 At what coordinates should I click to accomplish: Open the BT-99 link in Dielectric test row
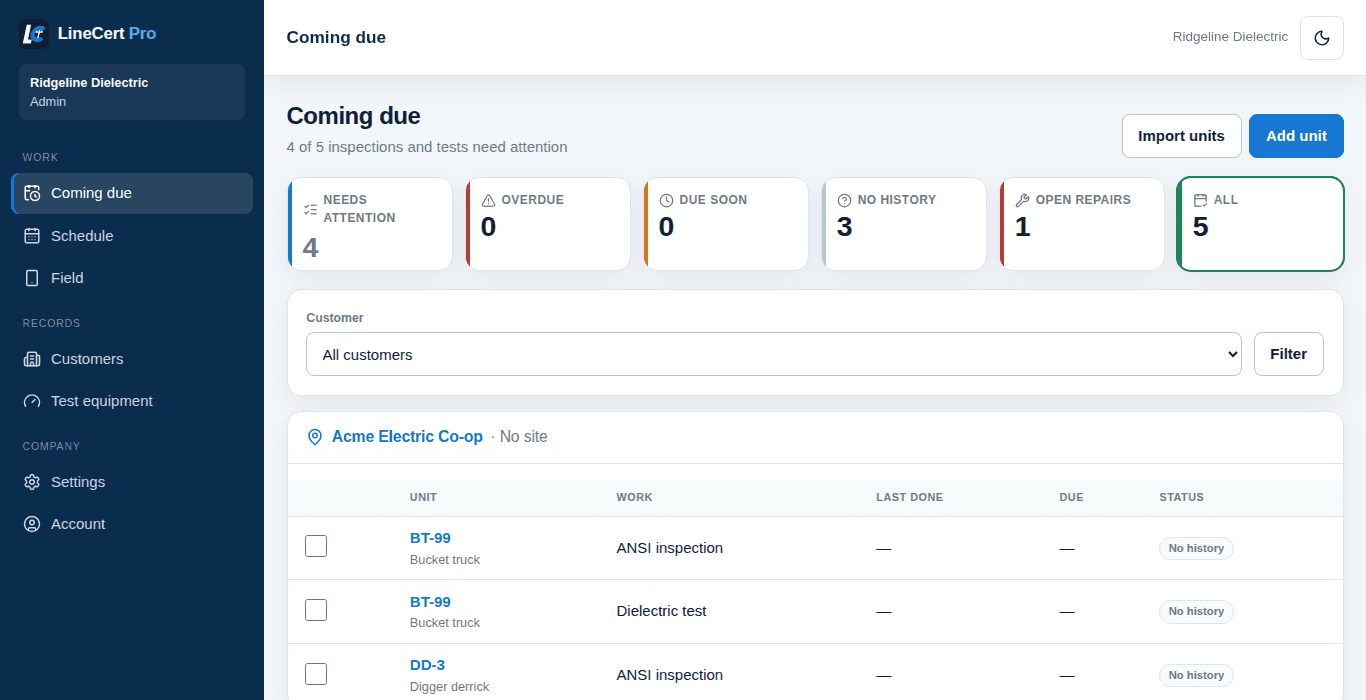430,602
